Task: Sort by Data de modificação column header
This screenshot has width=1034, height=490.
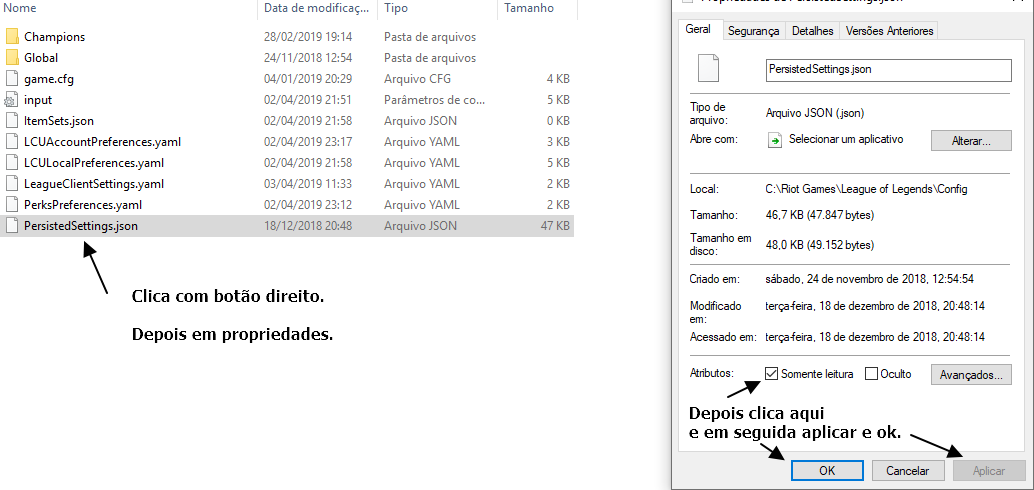Action: (x=317, y=9)
